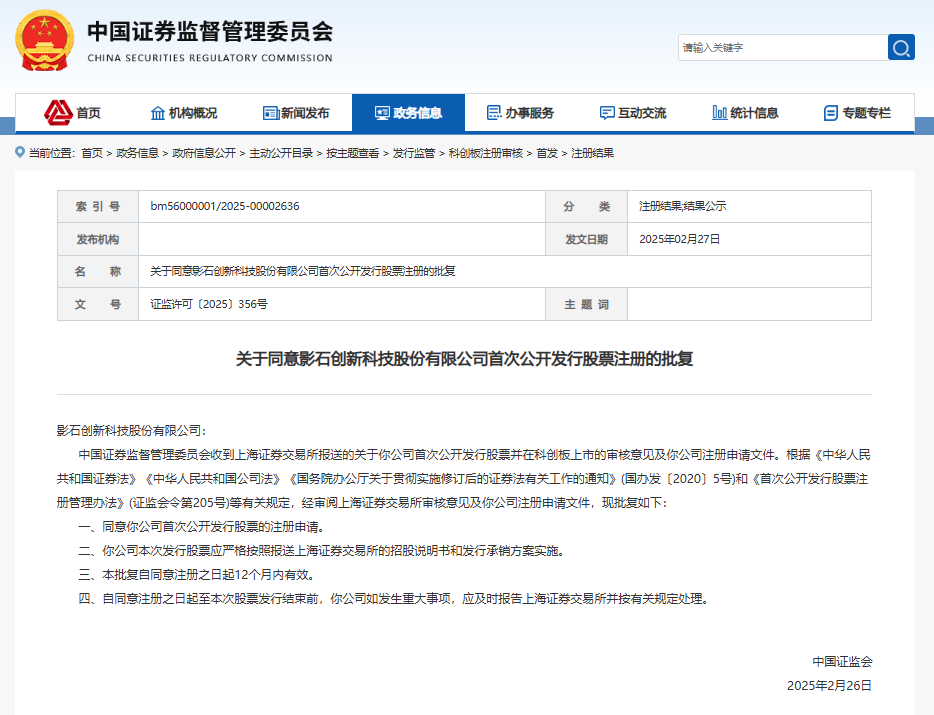
Task: Click the location pin icon before 当前位置
Action: tap(20, 153)
